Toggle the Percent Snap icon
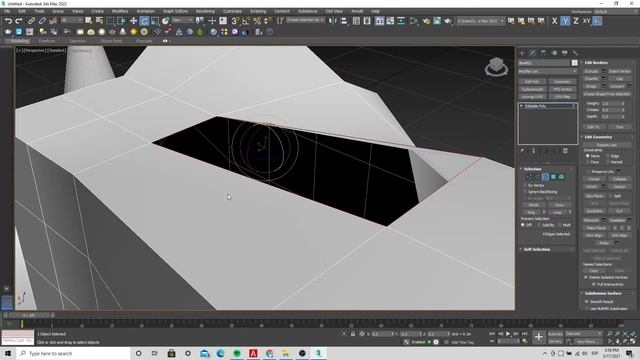 [x=257, y=21]
